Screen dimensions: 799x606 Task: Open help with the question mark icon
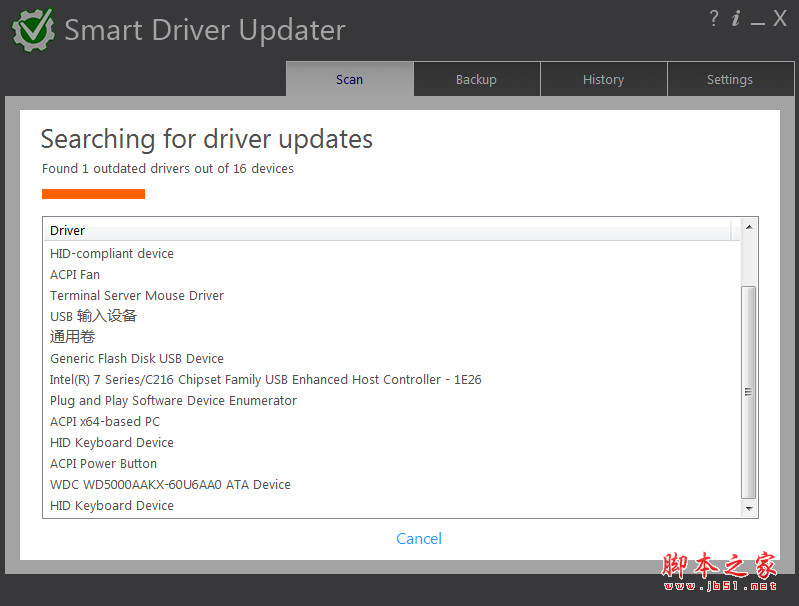point(714,19)
